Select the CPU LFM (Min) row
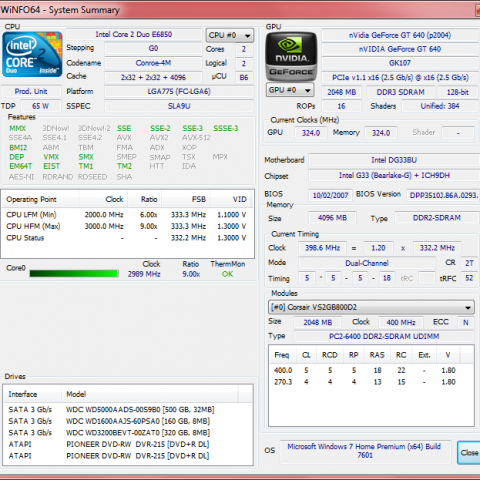This screenshot has height=480, width=480. coord(127,215)
